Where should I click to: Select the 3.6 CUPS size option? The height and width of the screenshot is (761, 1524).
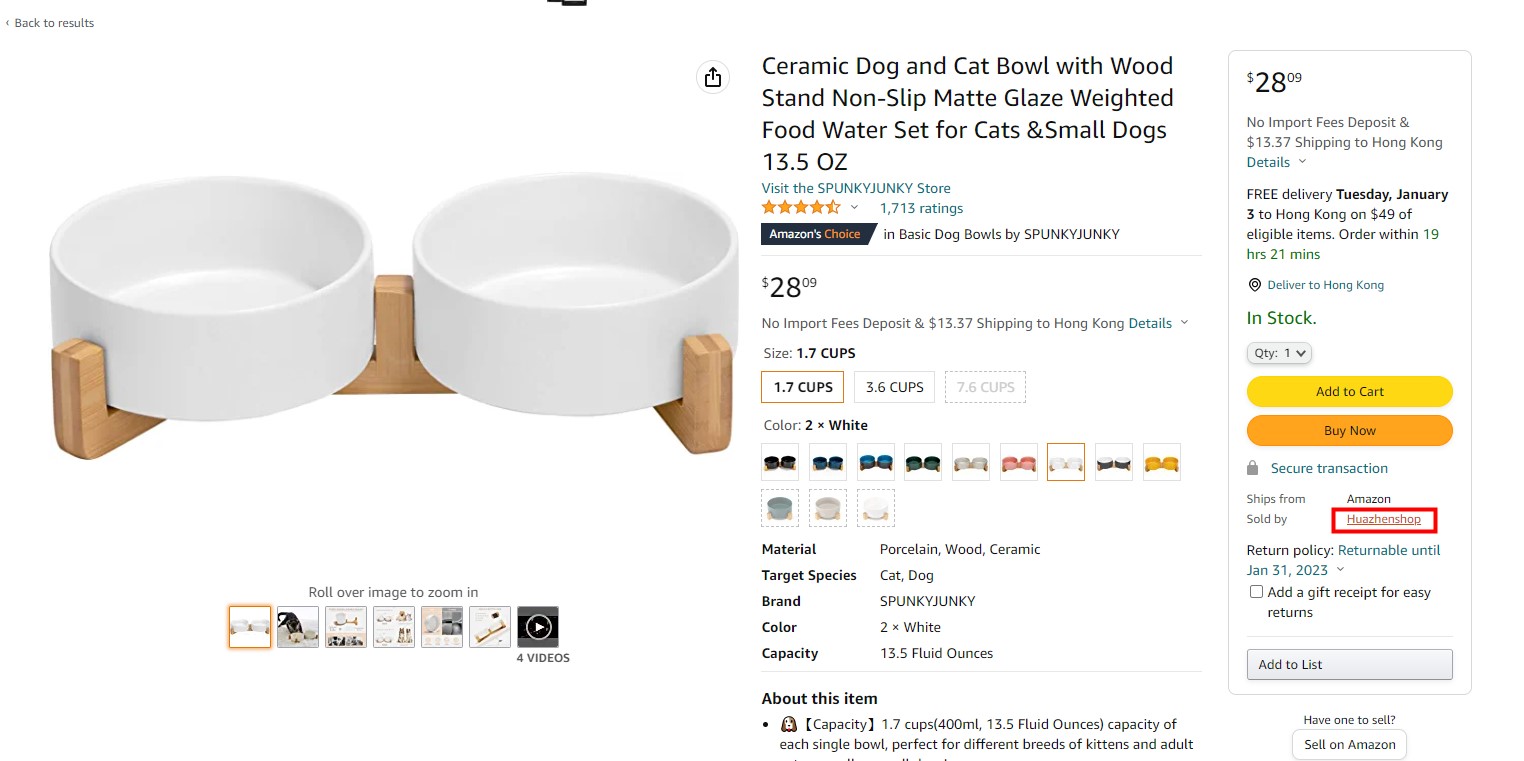click(x=894, y=387)
